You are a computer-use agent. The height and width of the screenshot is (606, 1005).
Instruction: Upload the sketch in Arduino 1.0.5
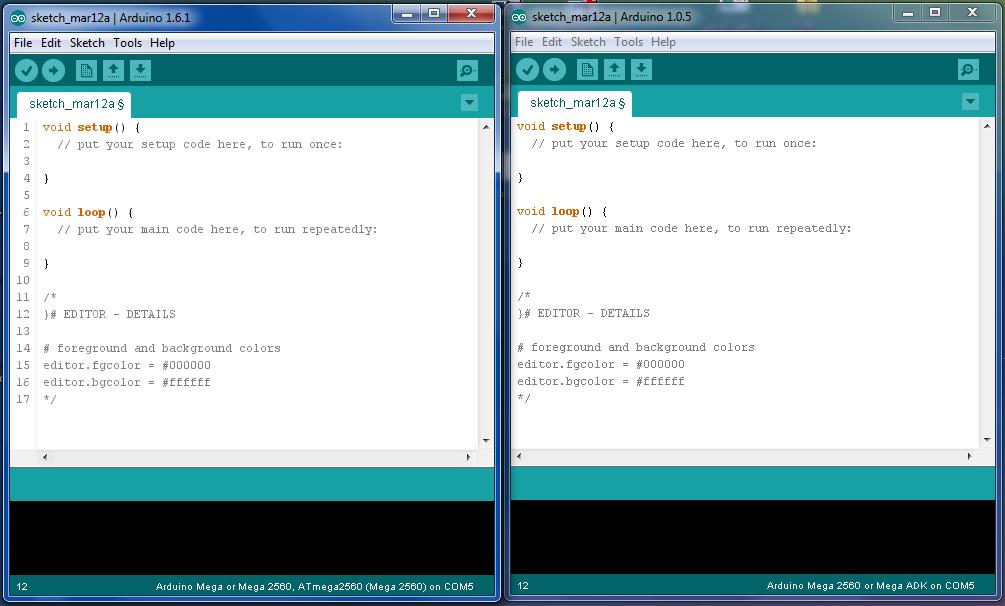click(554, 69)
